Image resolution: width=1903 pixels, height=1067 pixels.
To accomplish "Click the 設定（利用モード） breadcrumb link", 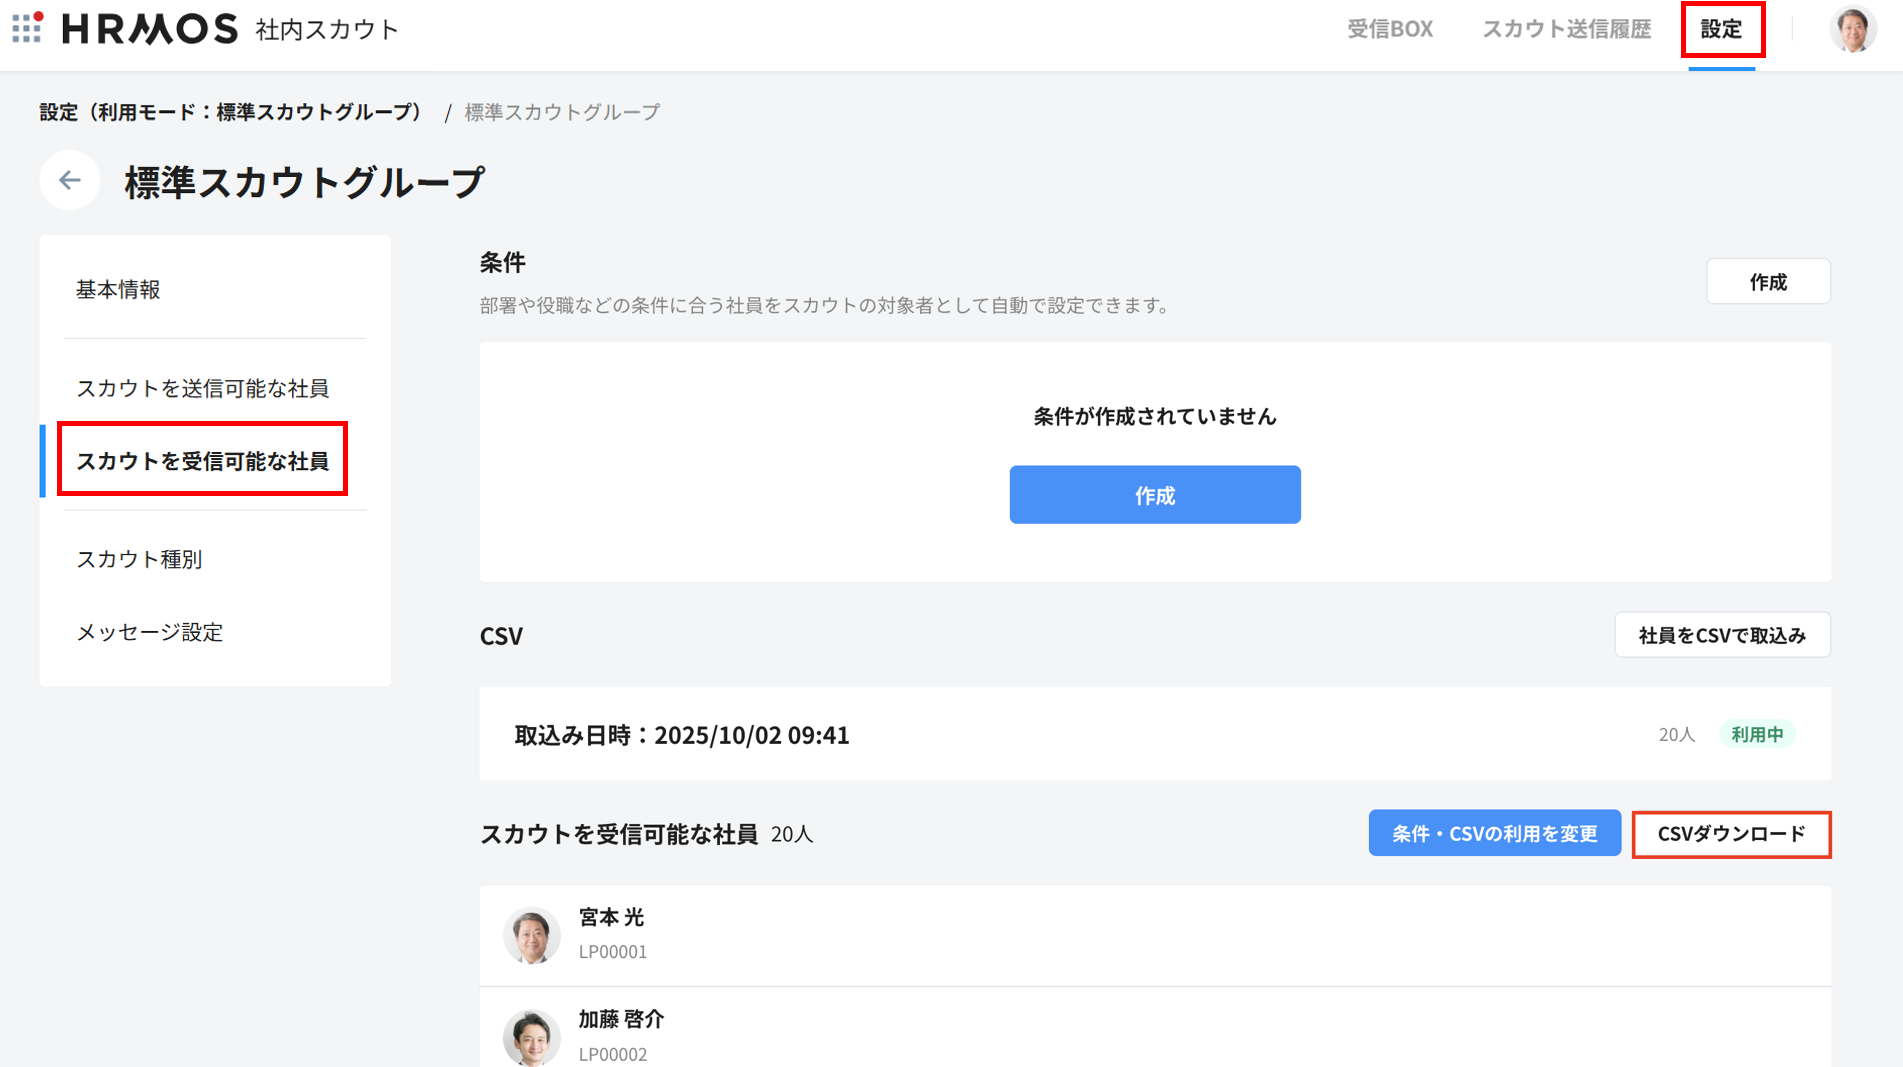I will click(231, 112).
